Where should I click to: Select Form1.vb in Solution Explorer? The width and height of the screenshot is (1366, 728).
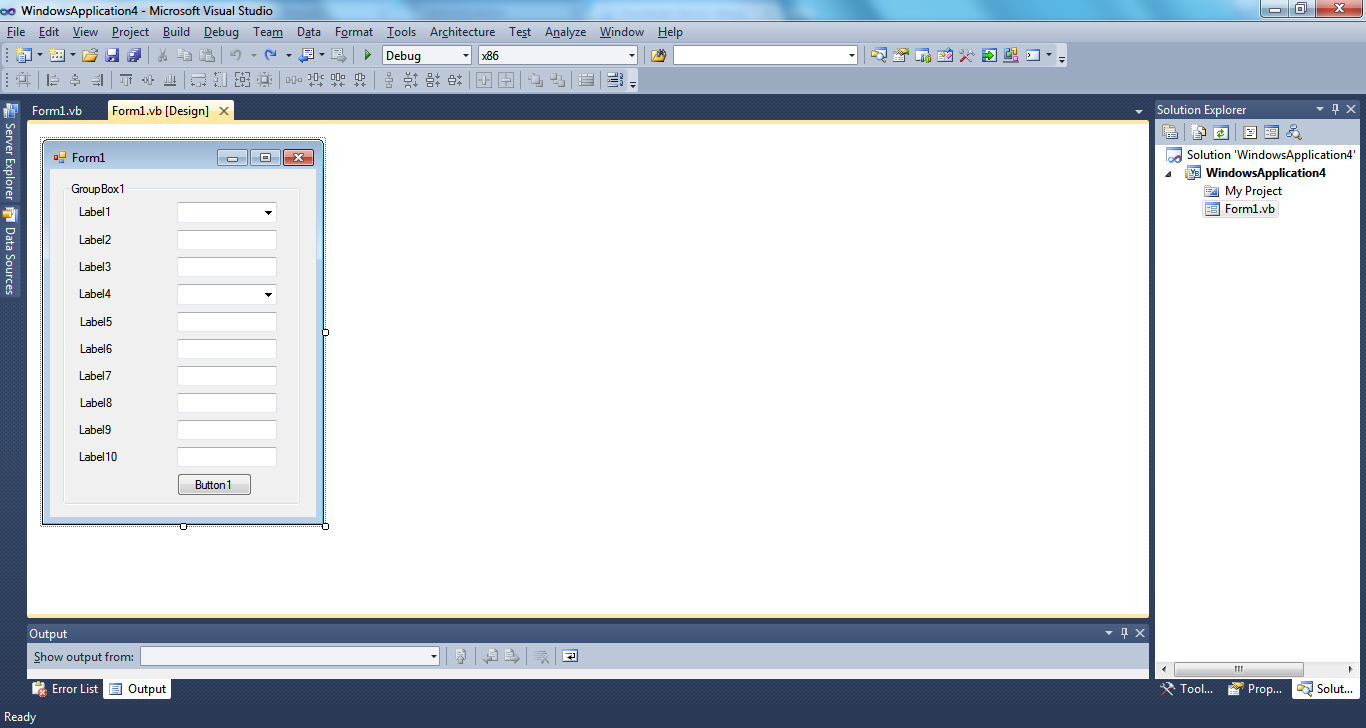pos(1249,209)
